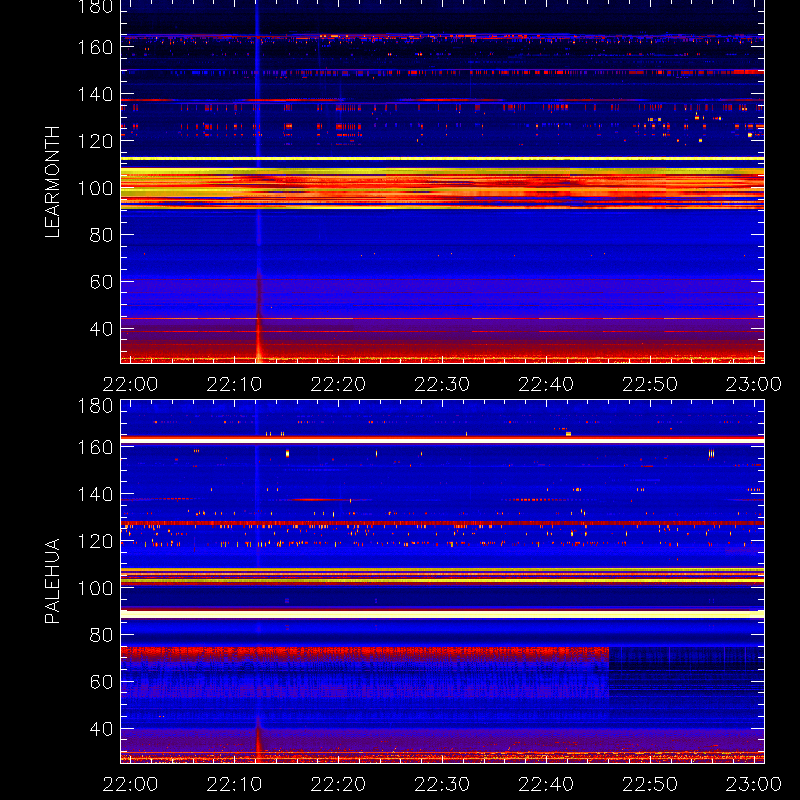Pick the 120 frequency tick on Palehua plot
Viewport: 800px width, 800px height.
point(95,541)
